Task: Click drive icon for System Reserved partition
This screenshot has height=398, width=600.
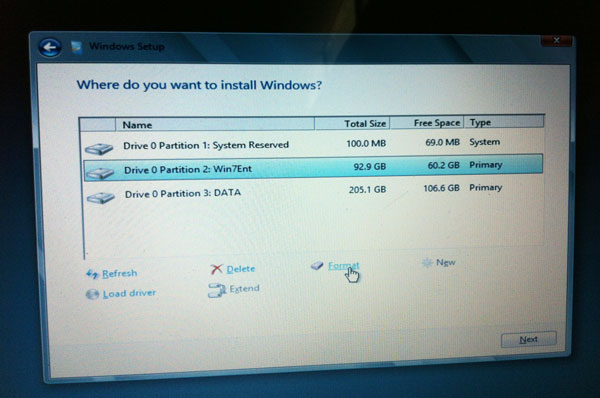Action: 99,148
